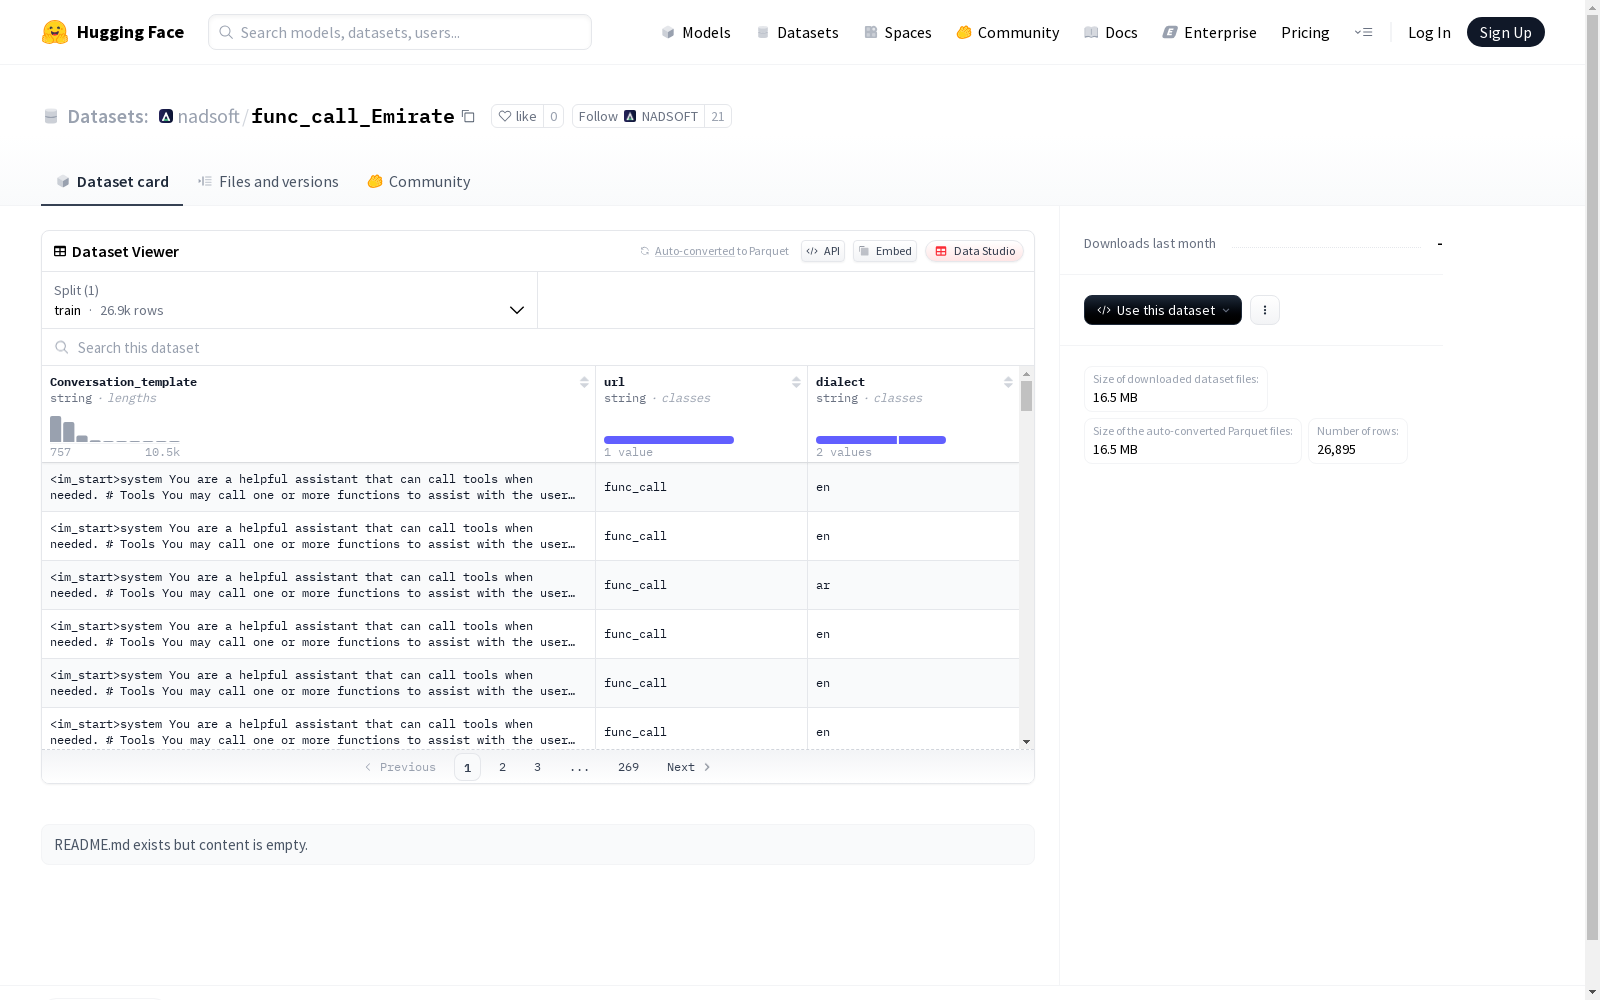Click the follower count 21
Image resolution: width=1600 pixels, height=1000 pixels.
pyautogui.click(x=718, y=116)
